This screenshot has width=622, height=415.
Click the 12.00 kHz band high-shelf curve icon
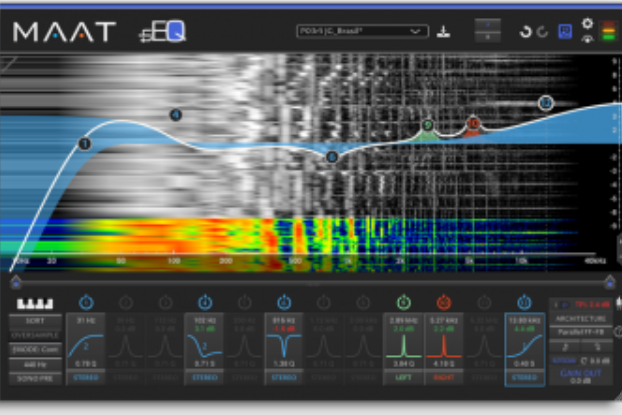point(524,346)
